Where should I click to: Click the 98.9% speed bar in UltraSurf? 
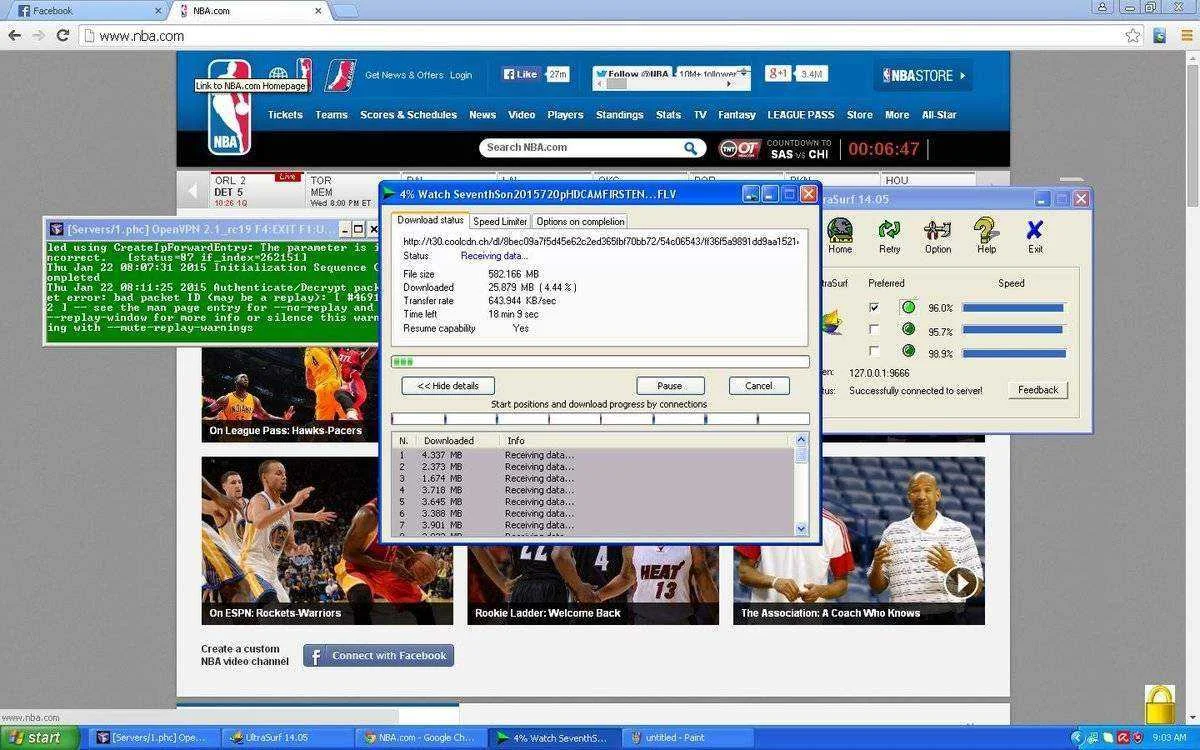(x=1014, y=353)
